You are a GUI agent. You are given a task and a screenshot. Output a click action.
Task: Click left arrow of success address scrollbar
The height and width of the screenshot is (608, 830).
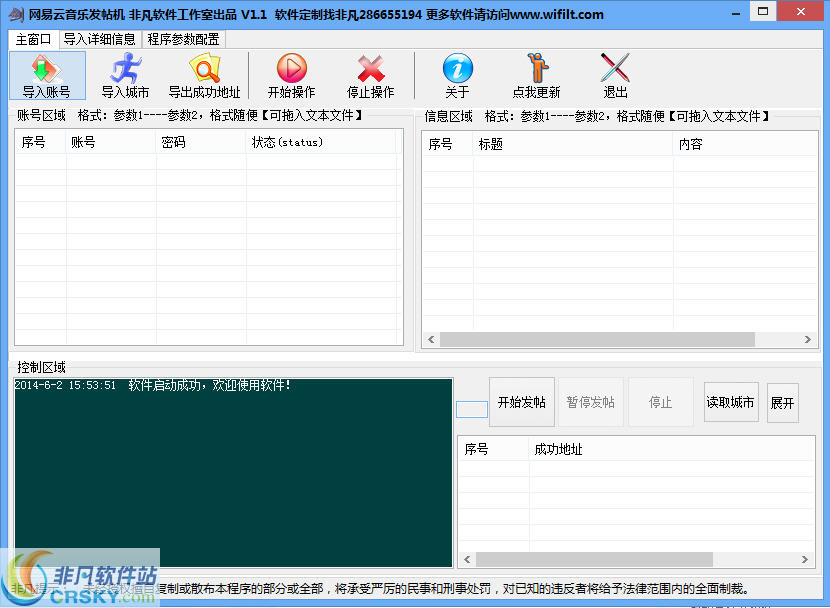(x=467, y=559)
